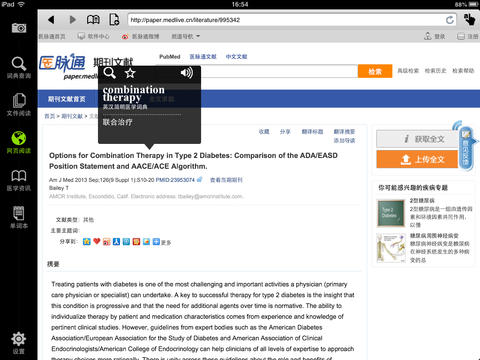Click the orange search button
Image resolution: width=480 pixels, height=360 pixels.
coord(375,71)
